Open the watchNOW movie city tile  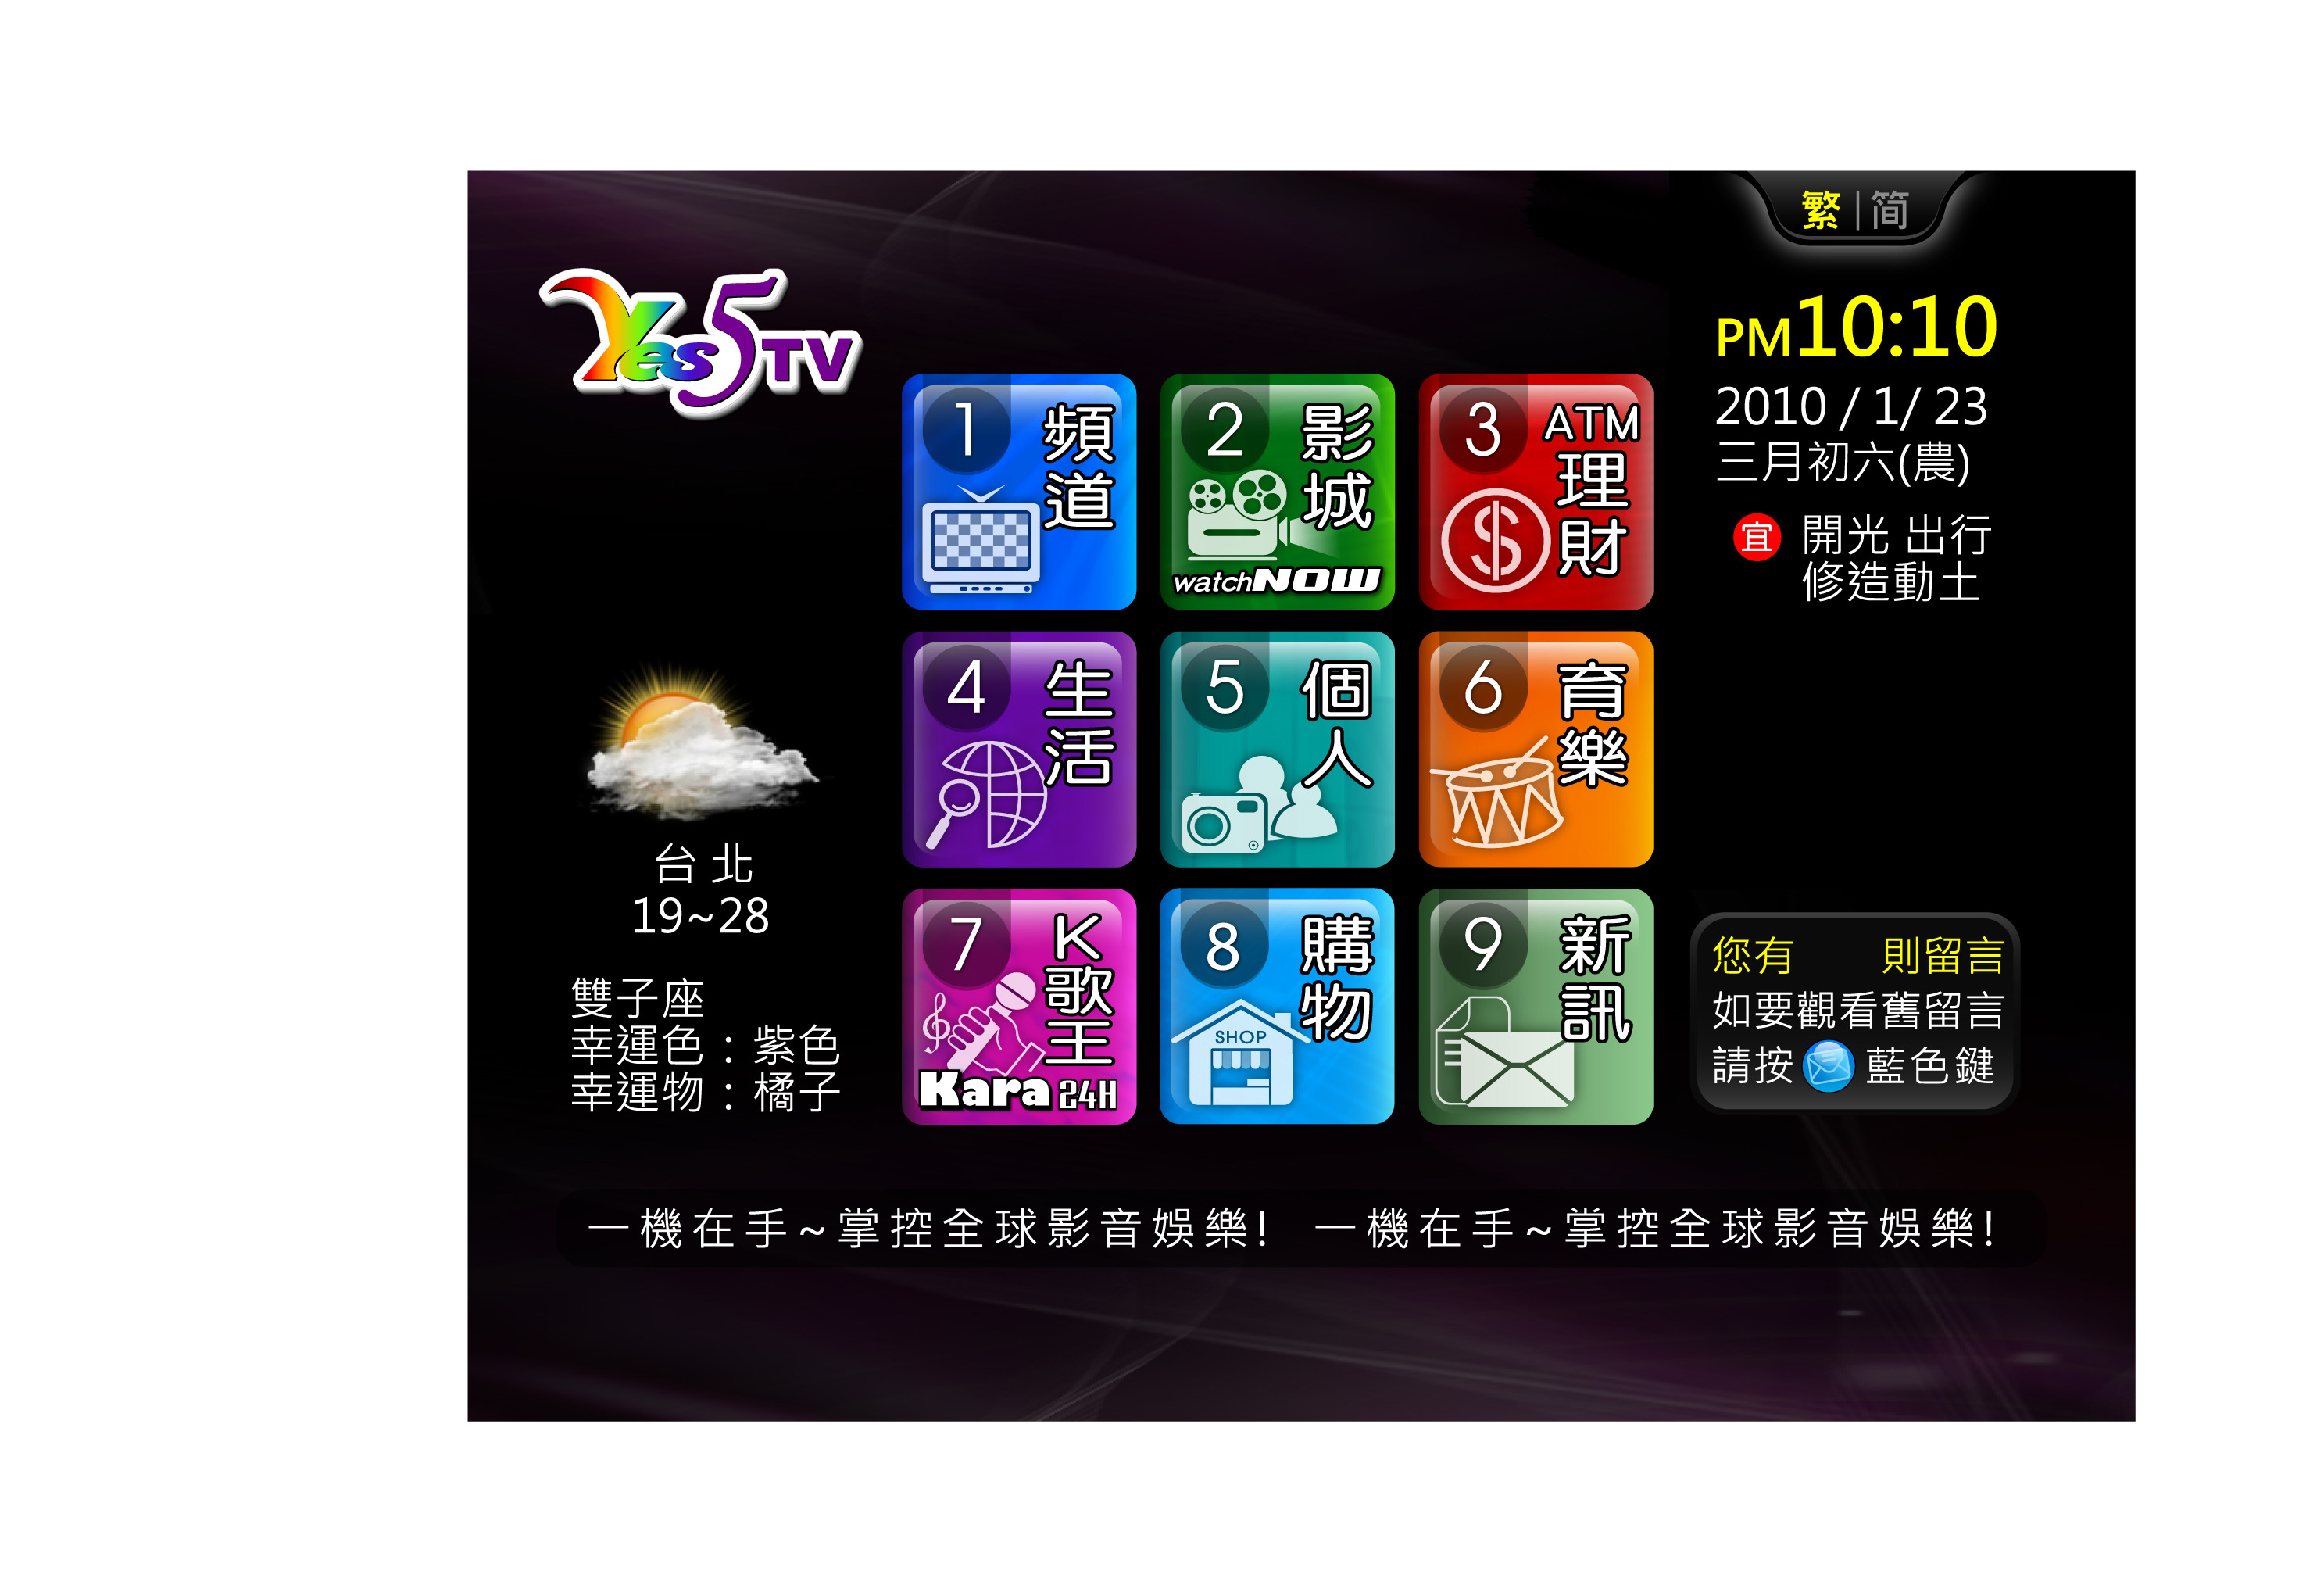(x=1277, y=492)
